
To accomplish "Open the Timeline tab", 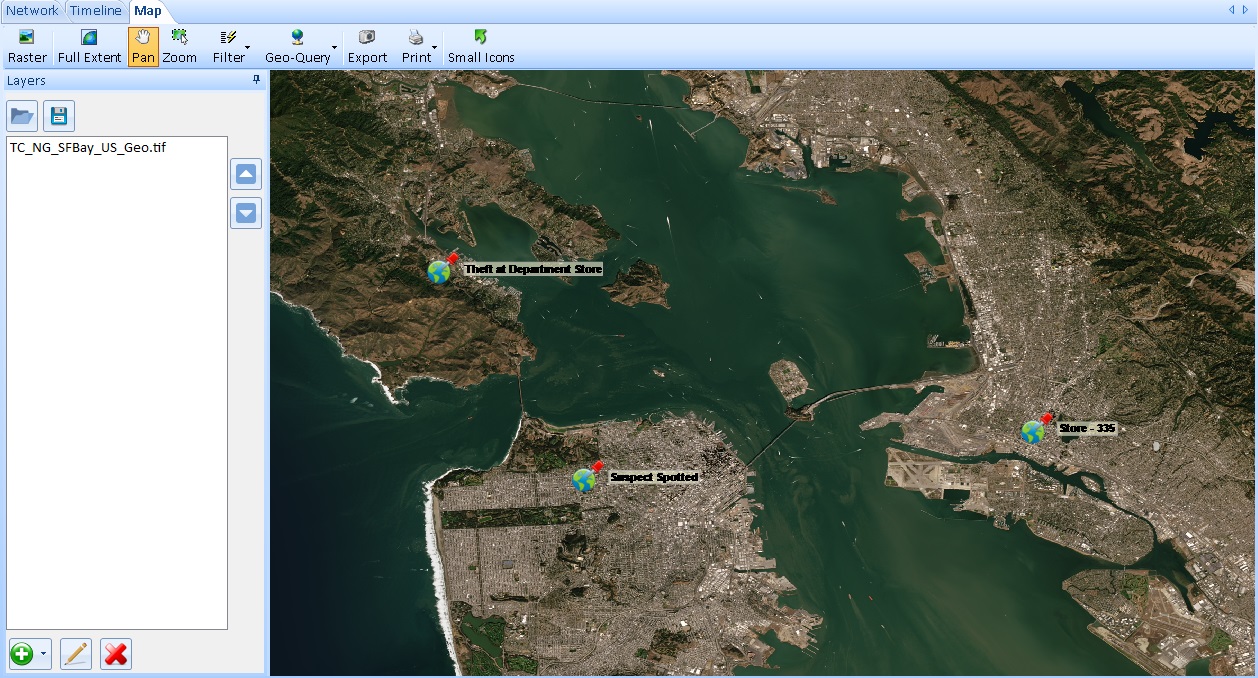I will 96,10.
